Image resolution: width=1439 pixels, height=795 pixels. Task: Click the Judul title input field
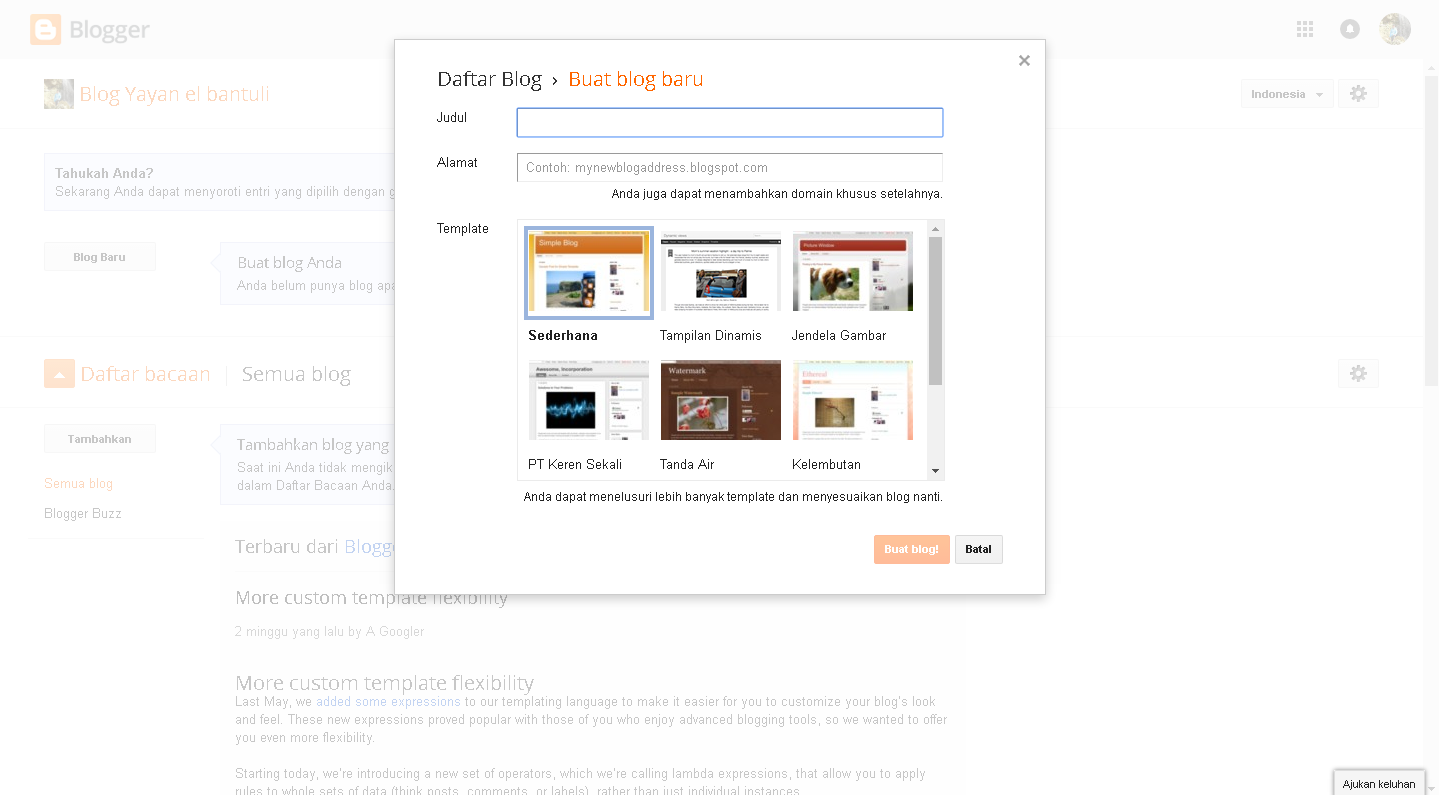coord(730,122)
